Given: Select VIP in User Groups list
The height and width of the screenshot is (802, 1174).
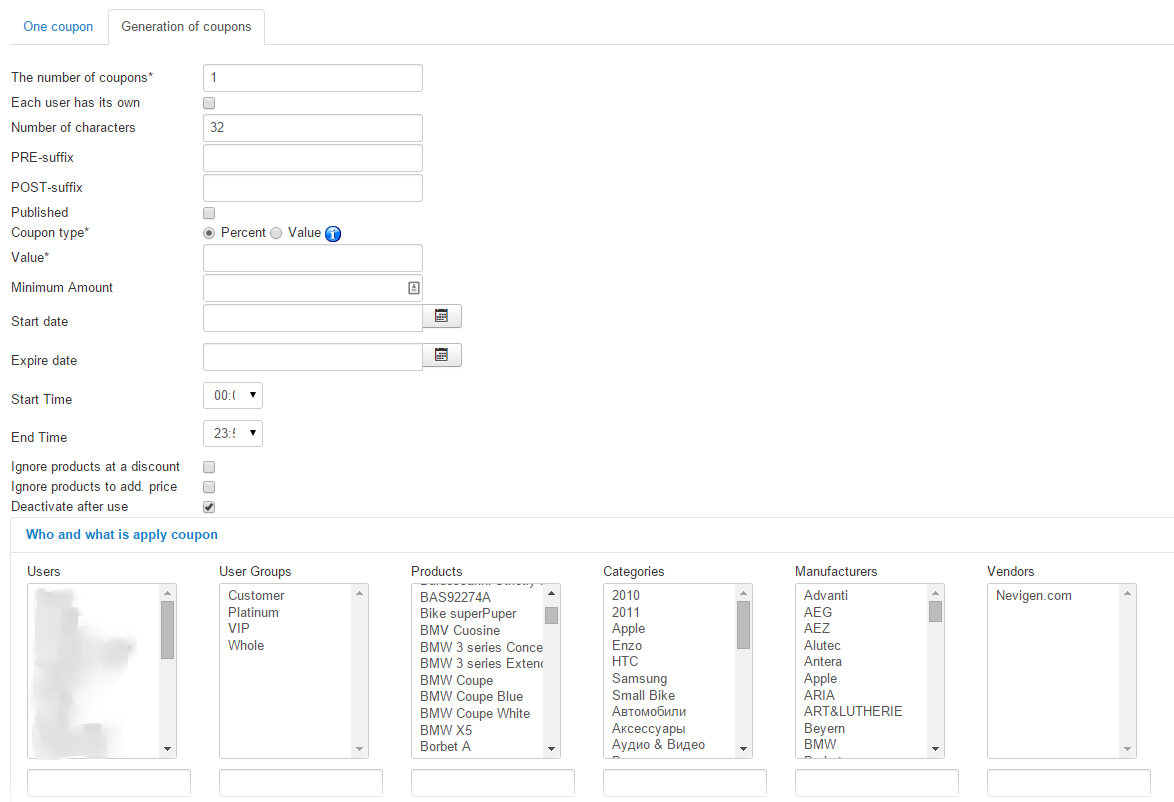Looking at the screenshot, I should 239,629.
